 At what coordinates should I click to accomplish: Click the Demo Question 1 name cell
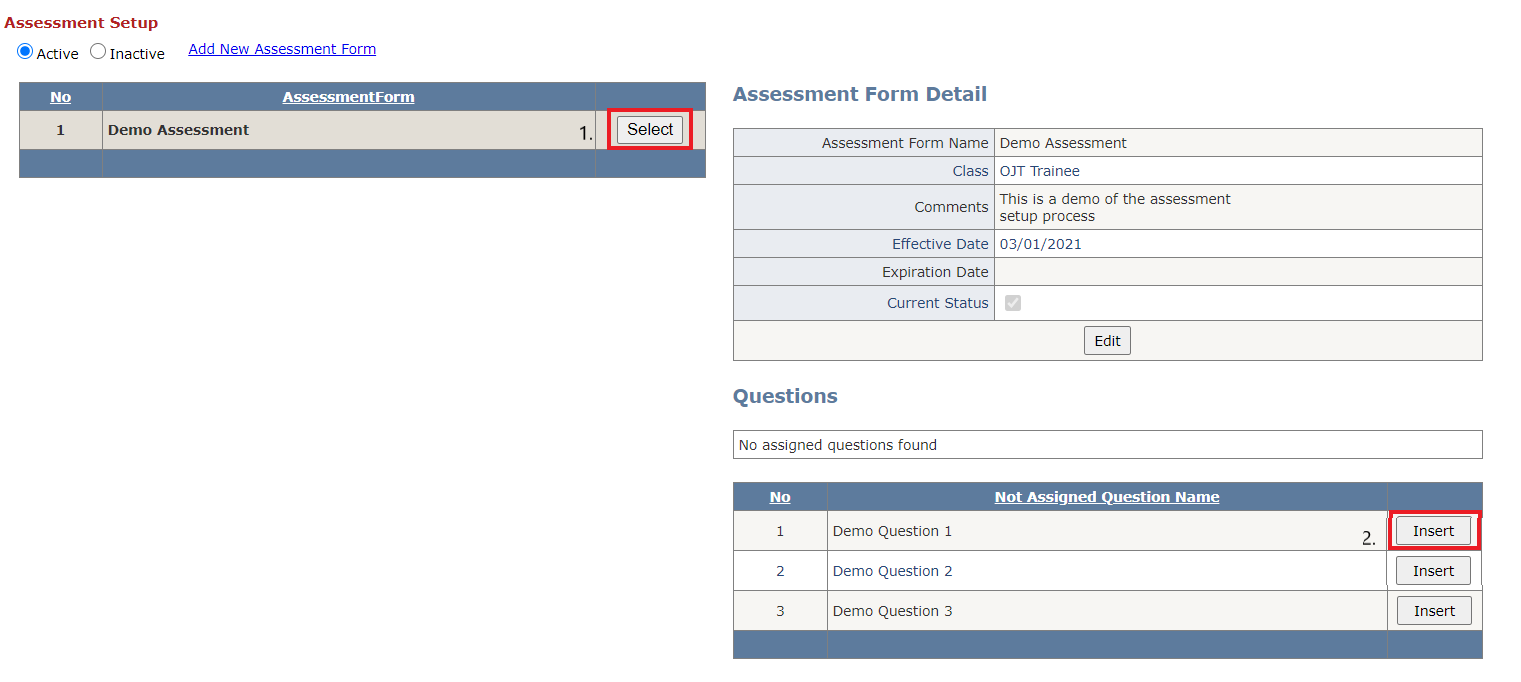click(892, 531)
